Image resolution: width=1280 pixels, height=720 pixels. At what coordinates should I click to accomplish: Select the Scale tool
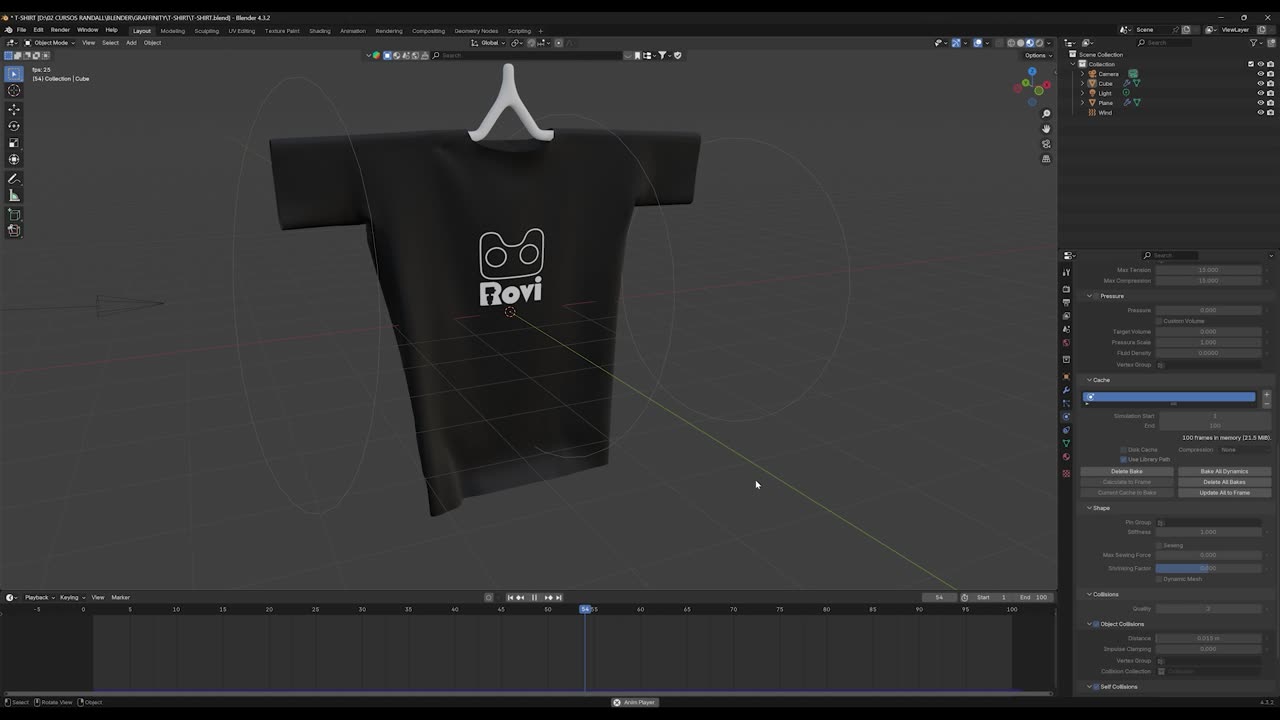pos(14,143)
